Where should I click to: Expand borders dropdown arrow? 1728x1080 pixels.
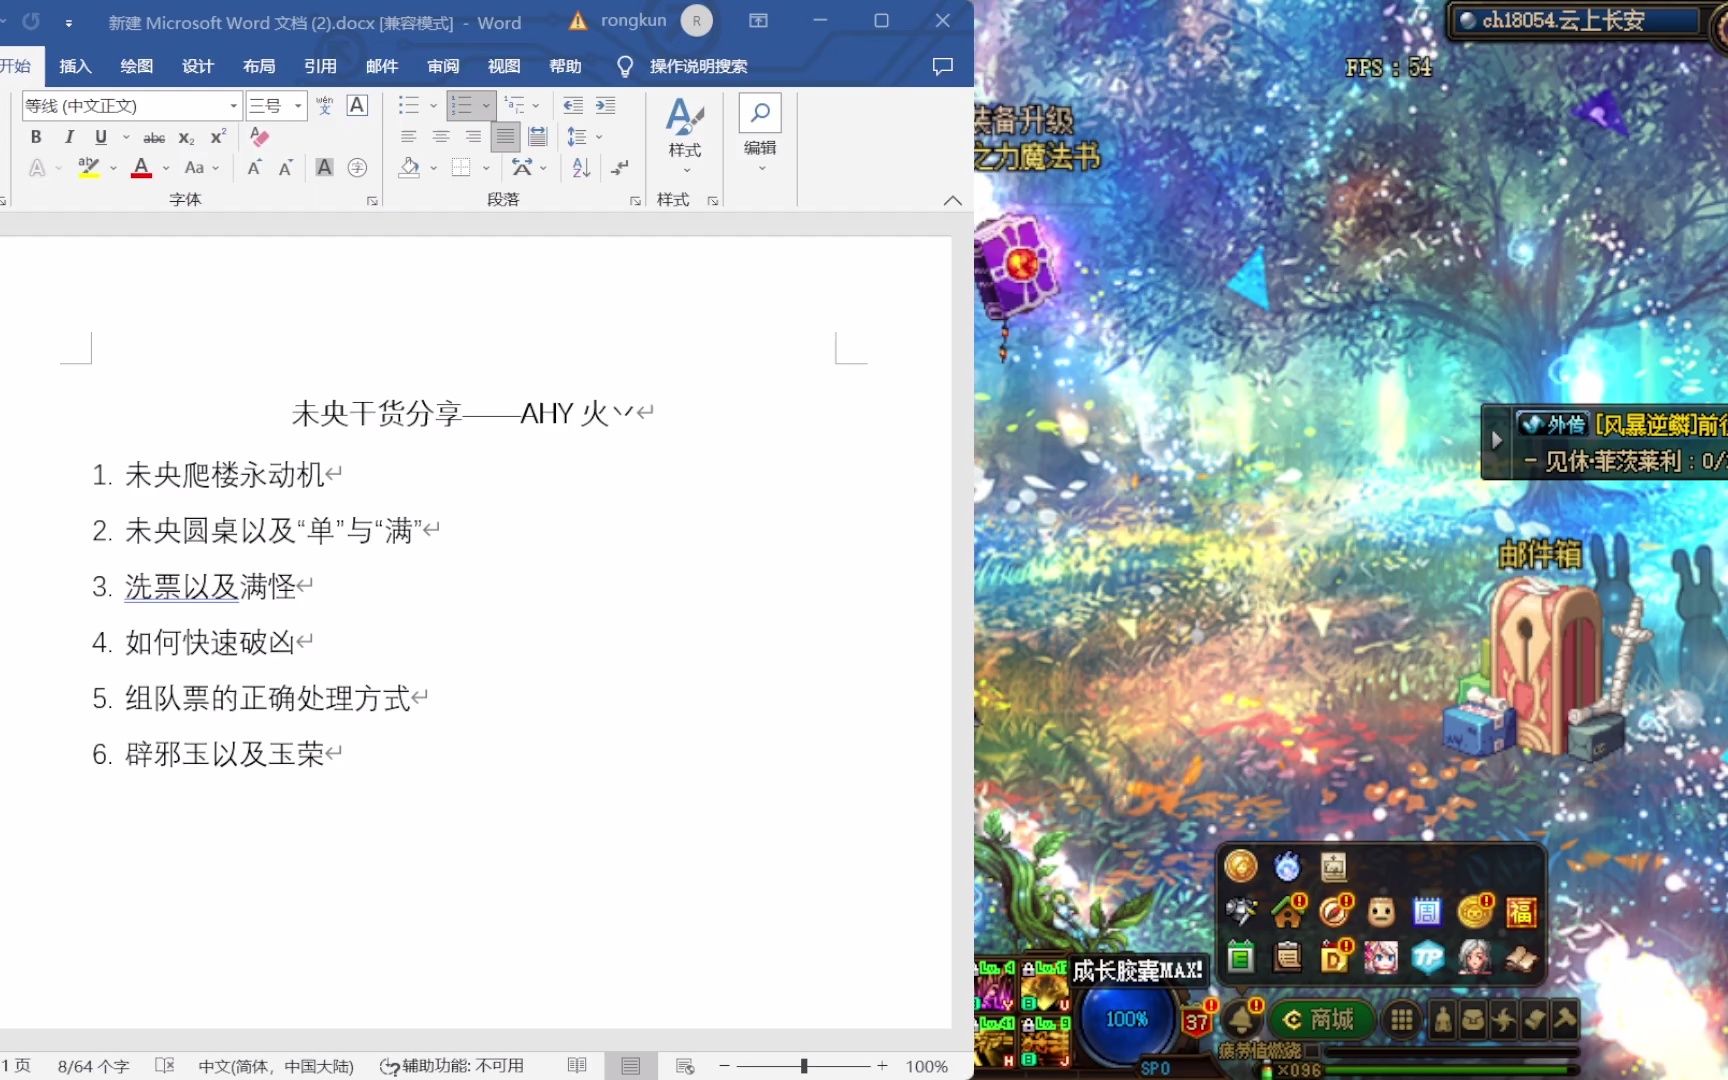(x=486, y=168)
